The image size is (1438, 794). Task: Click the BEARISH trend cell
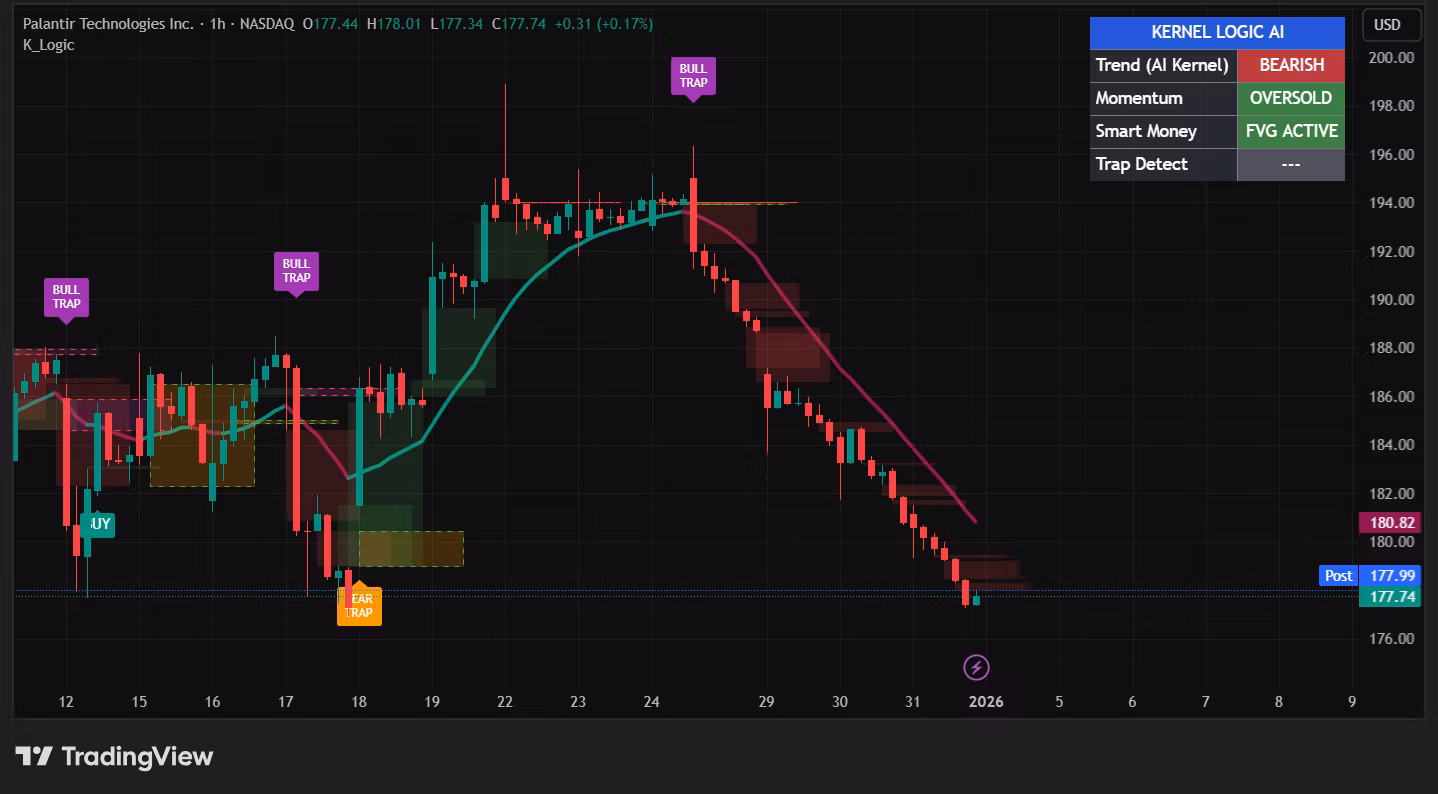coord(1291,65)
